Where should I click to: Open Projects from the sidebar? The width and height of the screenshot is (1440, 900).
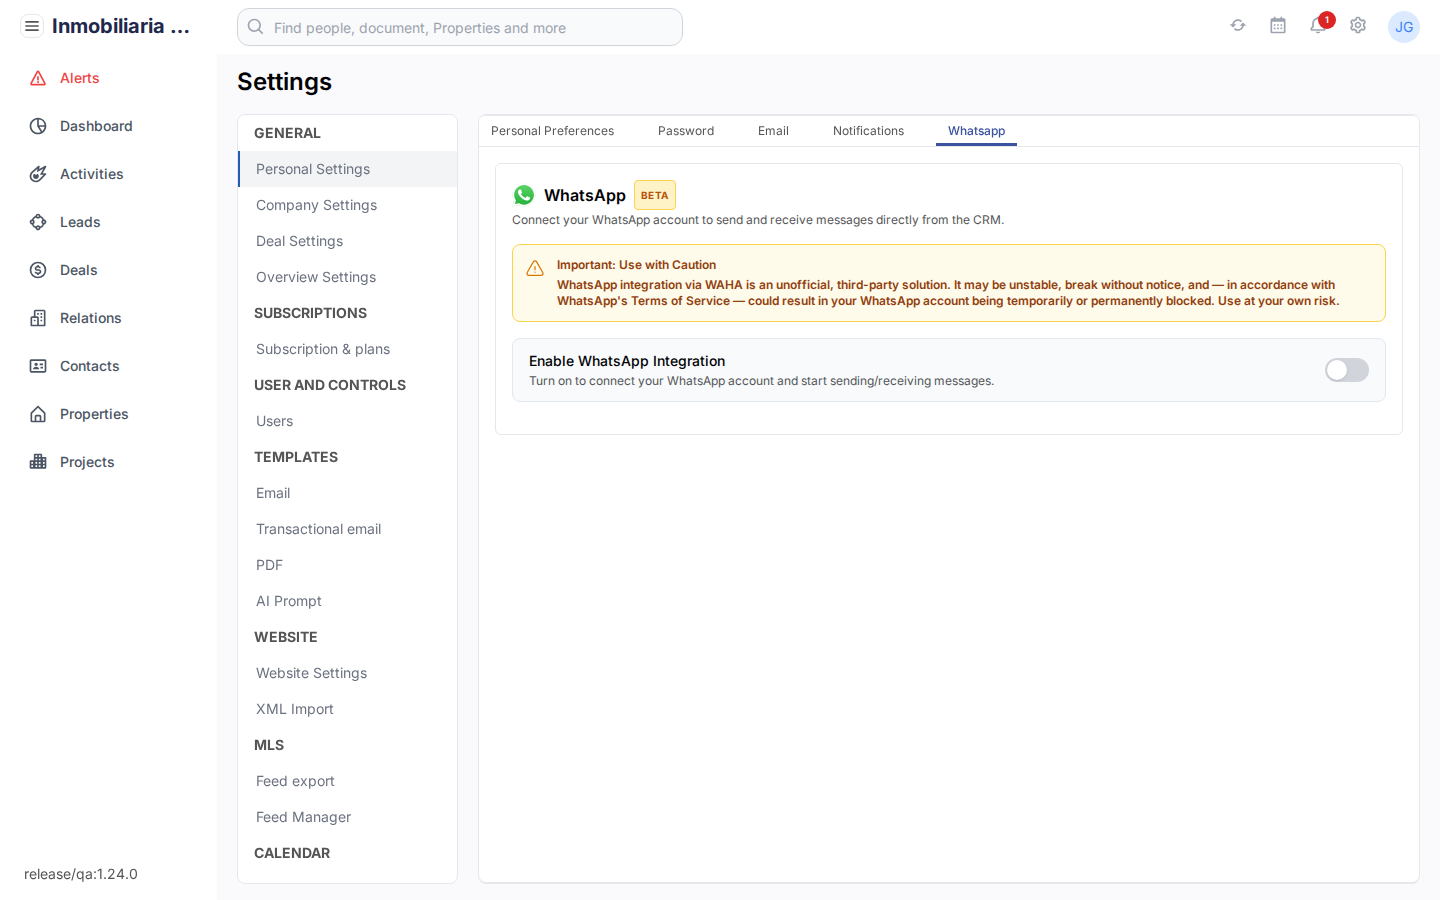click(x=87, y=461)
